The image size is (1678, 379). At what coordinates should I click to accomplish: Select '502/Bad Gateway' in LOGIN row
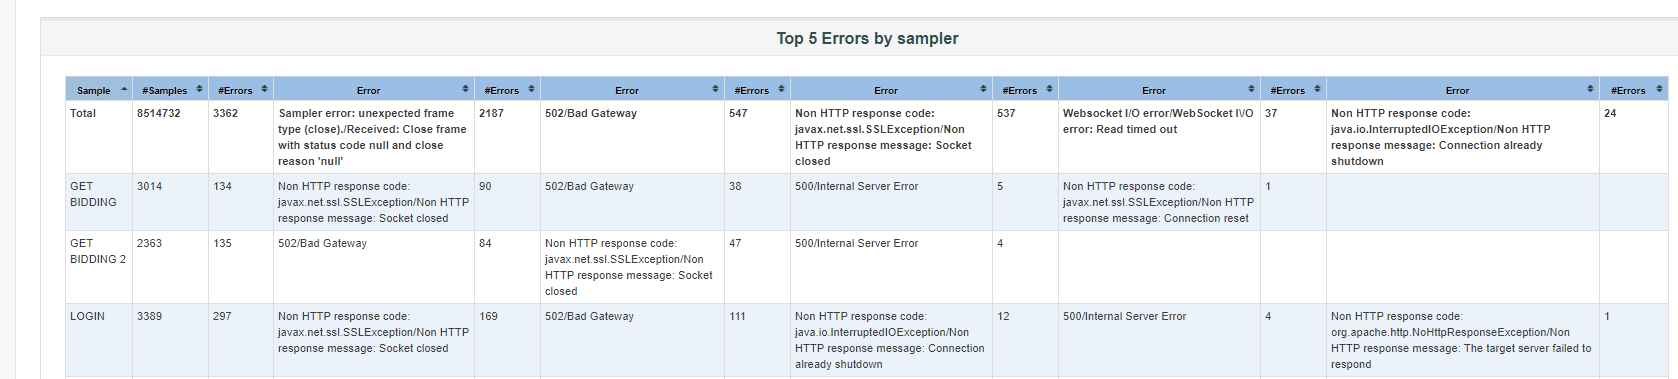pyautogui.click(x=589, y=316)
